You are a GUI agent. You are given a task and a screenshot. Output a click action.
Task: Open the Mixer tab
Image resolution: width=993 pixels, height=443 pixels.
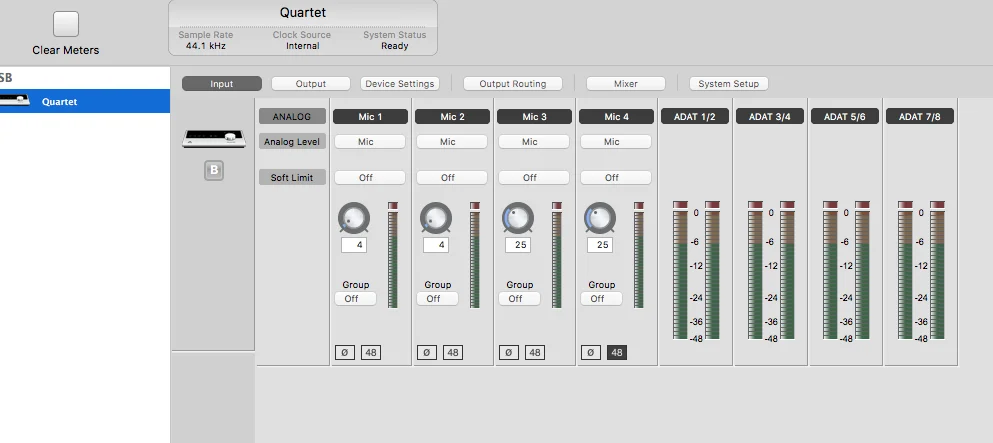pos(626,84)
